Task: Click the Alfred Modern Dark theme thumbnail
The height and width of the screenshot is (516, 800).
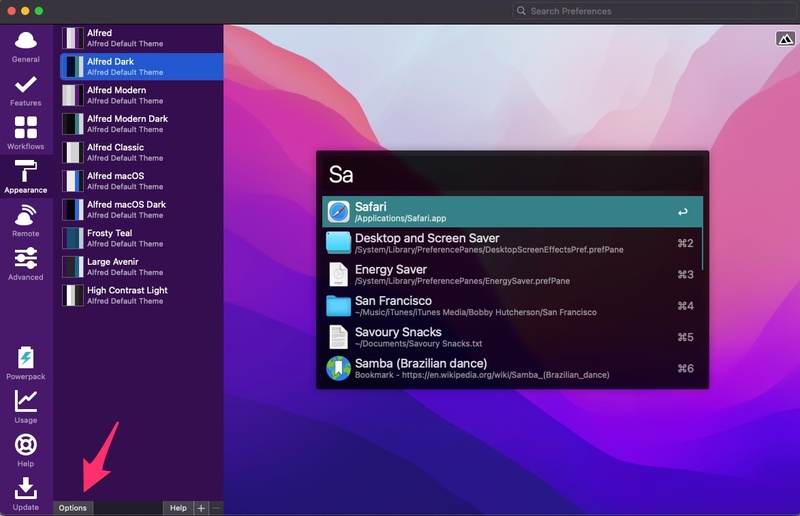Action: point(73,124)
